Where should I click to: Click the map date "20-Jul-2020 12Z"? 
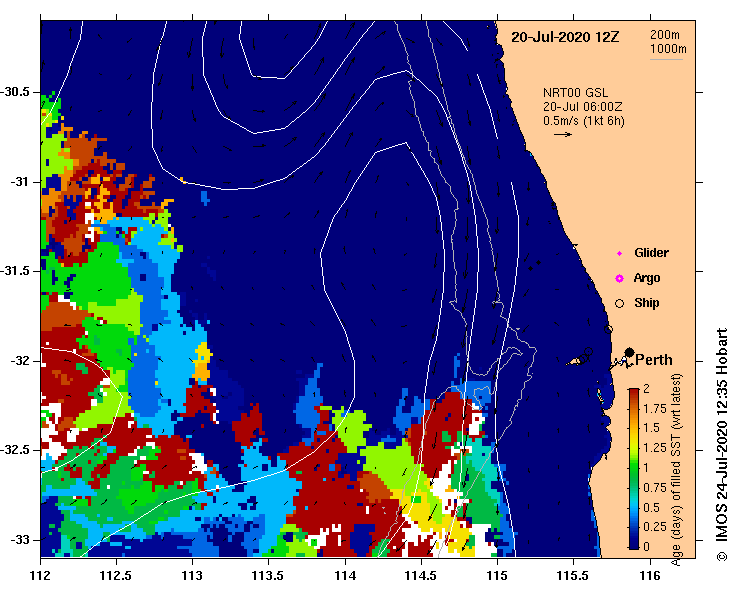(x=565, y=37)
